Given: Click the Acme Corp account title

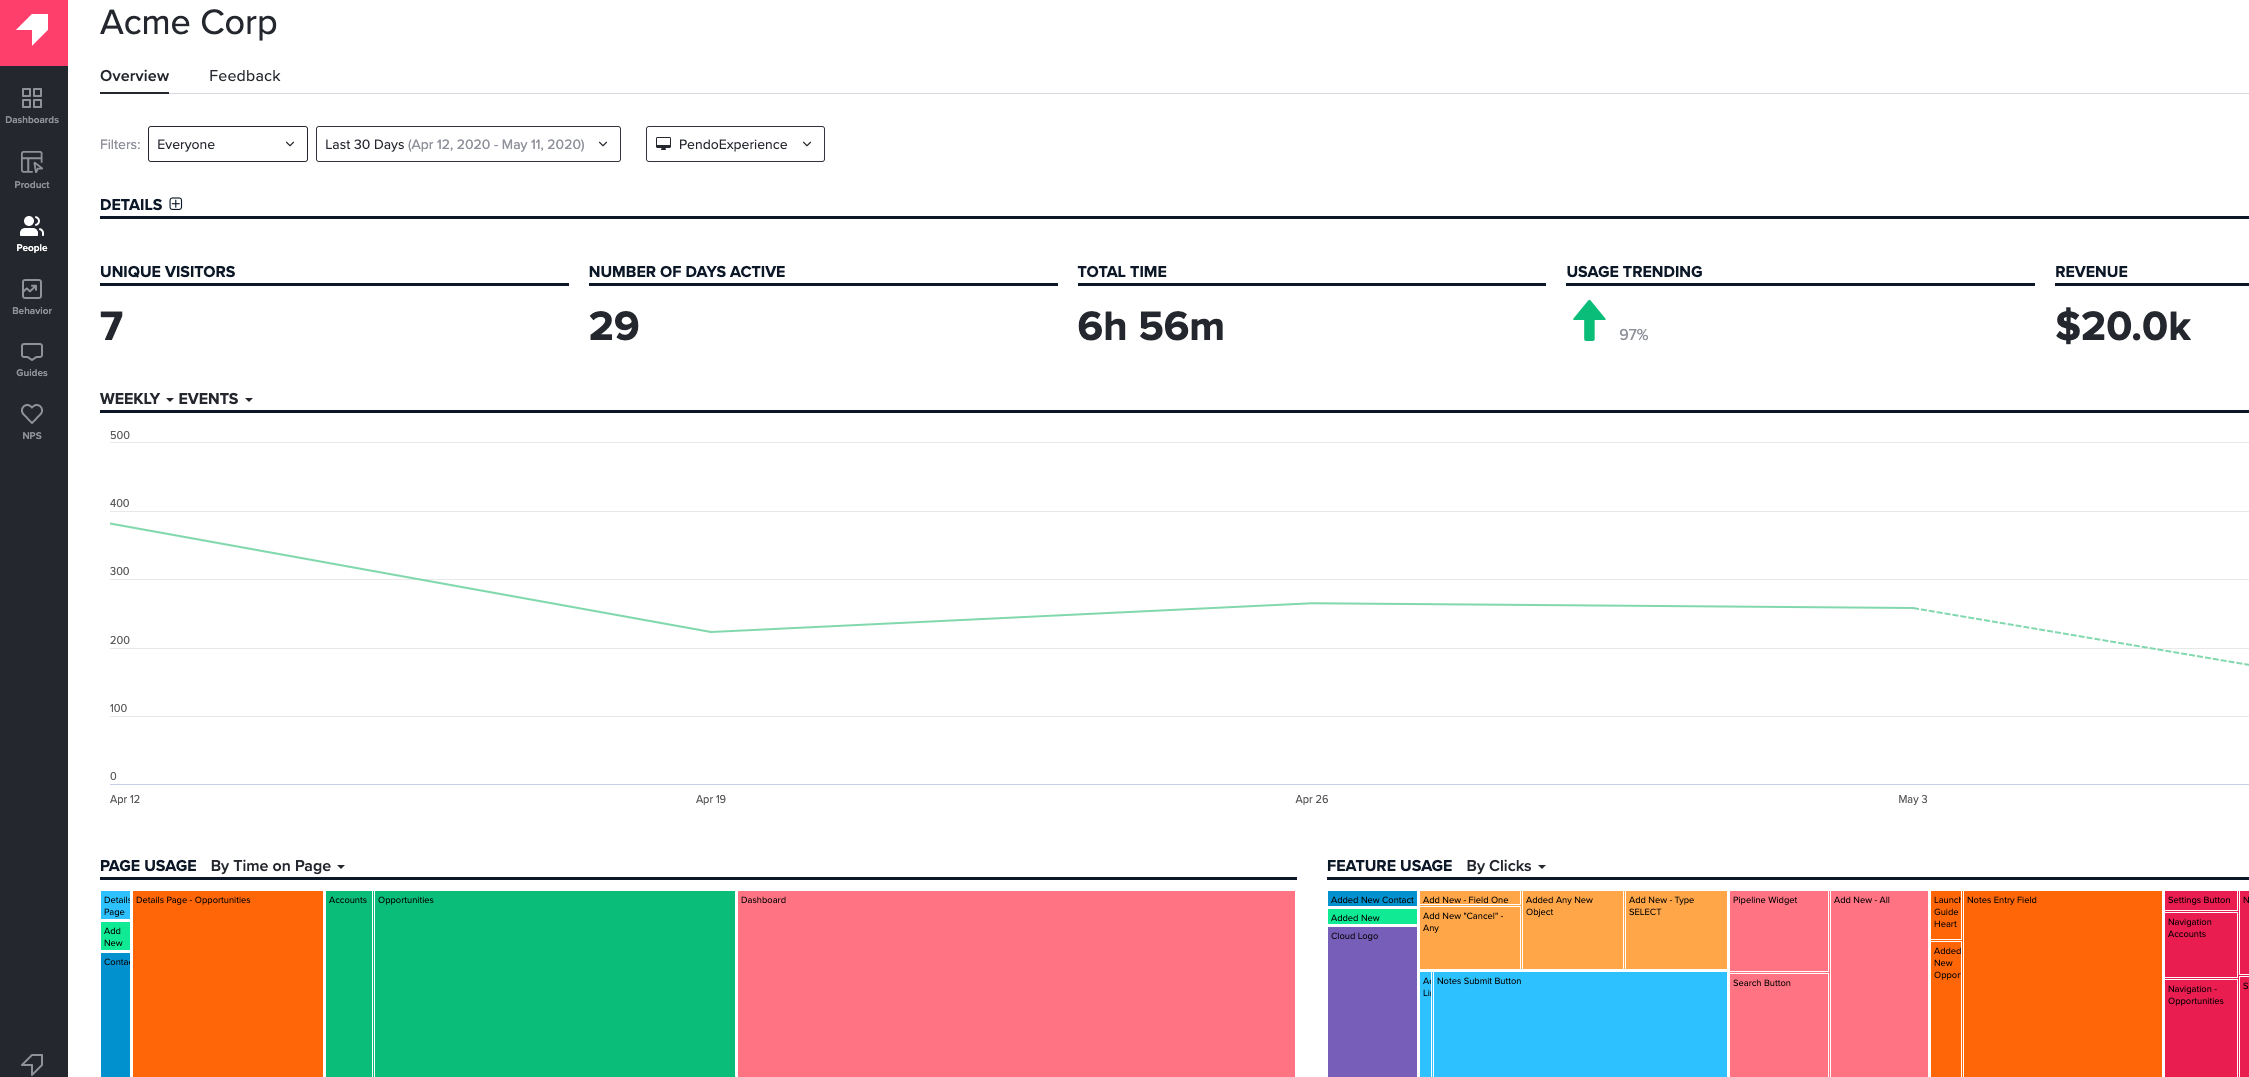Looking at the screenshot, I should 189,22.
